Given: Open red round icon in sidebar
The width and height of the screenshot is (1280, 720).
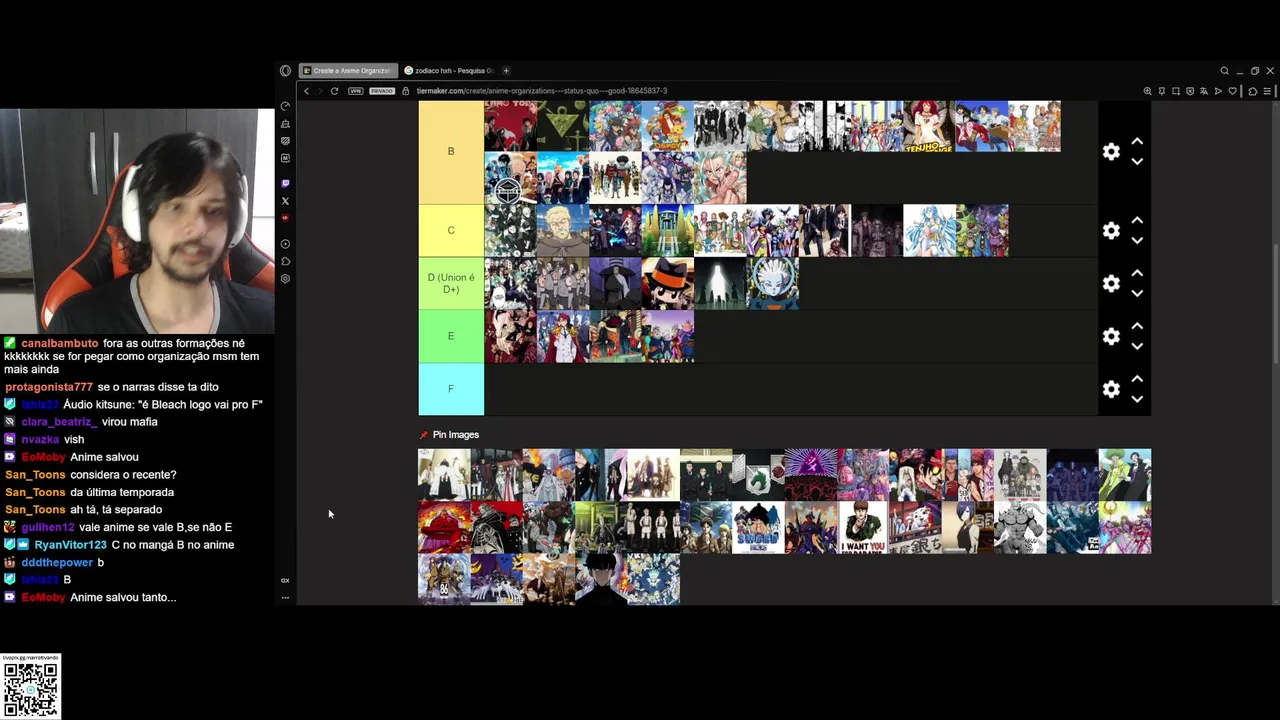Looking at the screenshot, I should pos(285,218).
